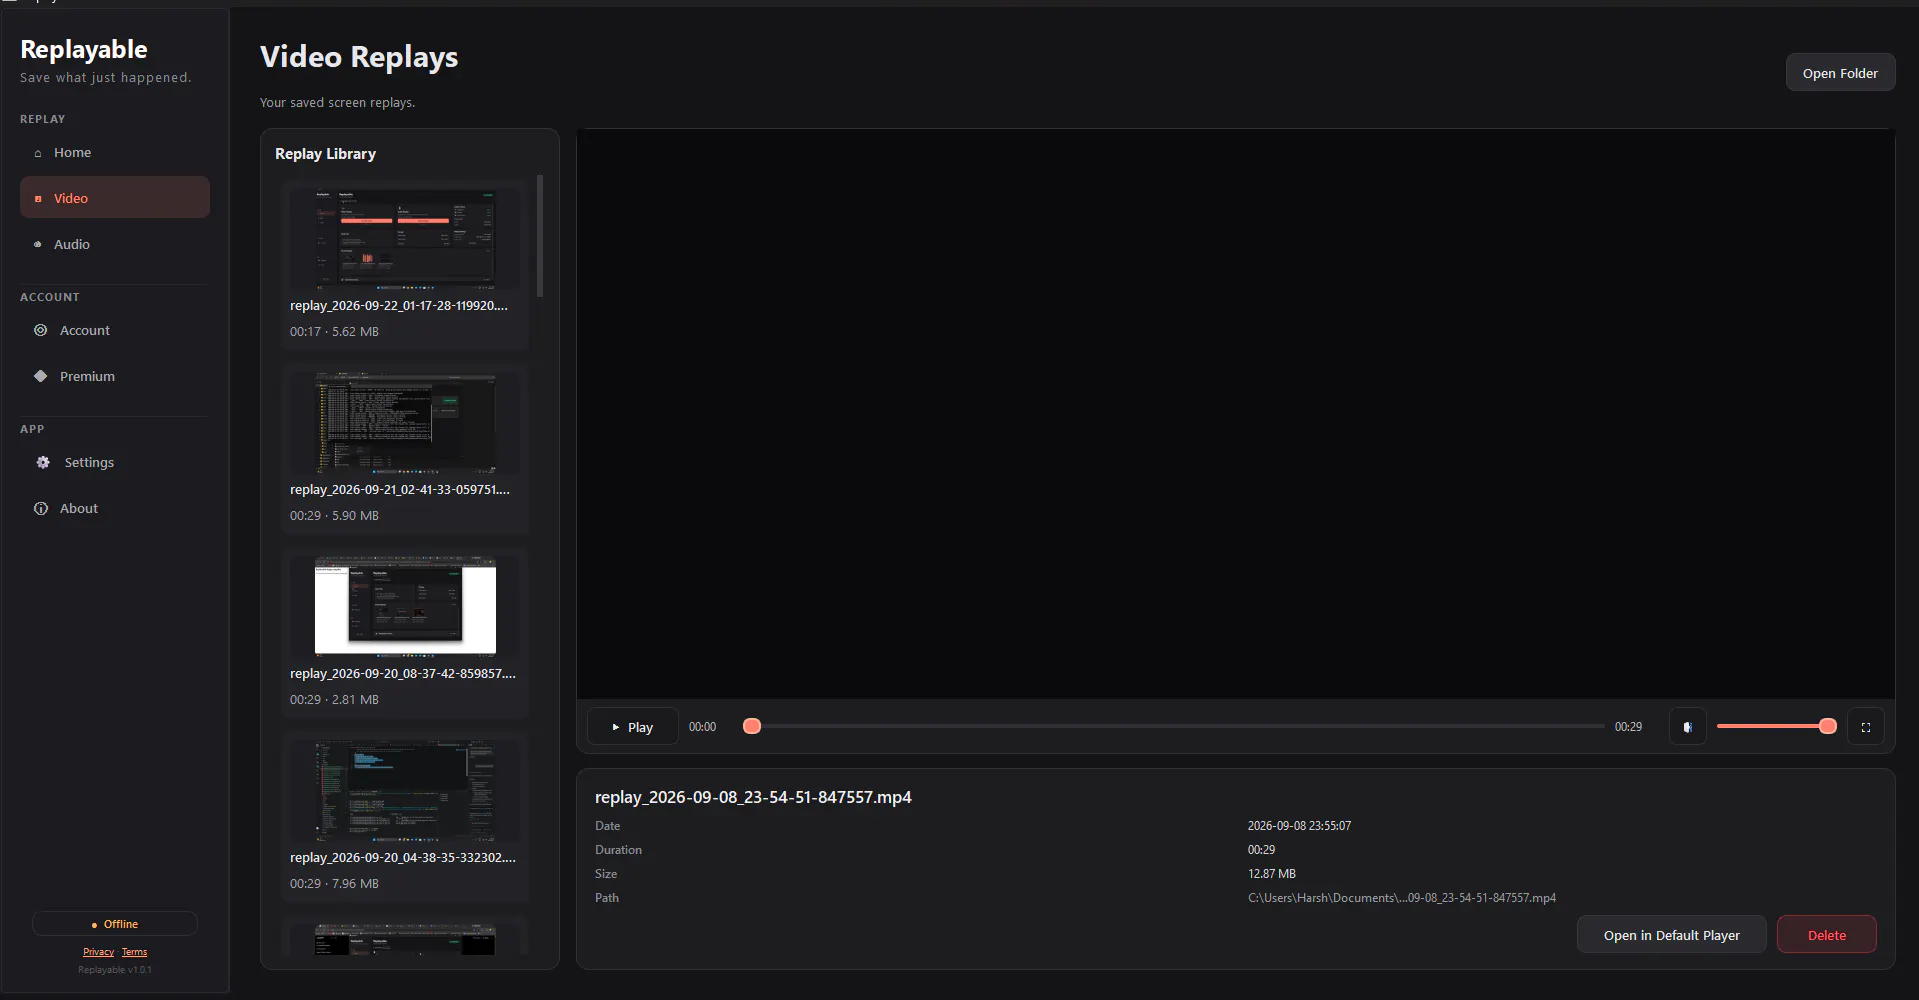Select replay_2026-09-20_08-37-42 thumbnail
Image resolution: width=1919 pixels, height=1000 pixels.
coord(405,607)
